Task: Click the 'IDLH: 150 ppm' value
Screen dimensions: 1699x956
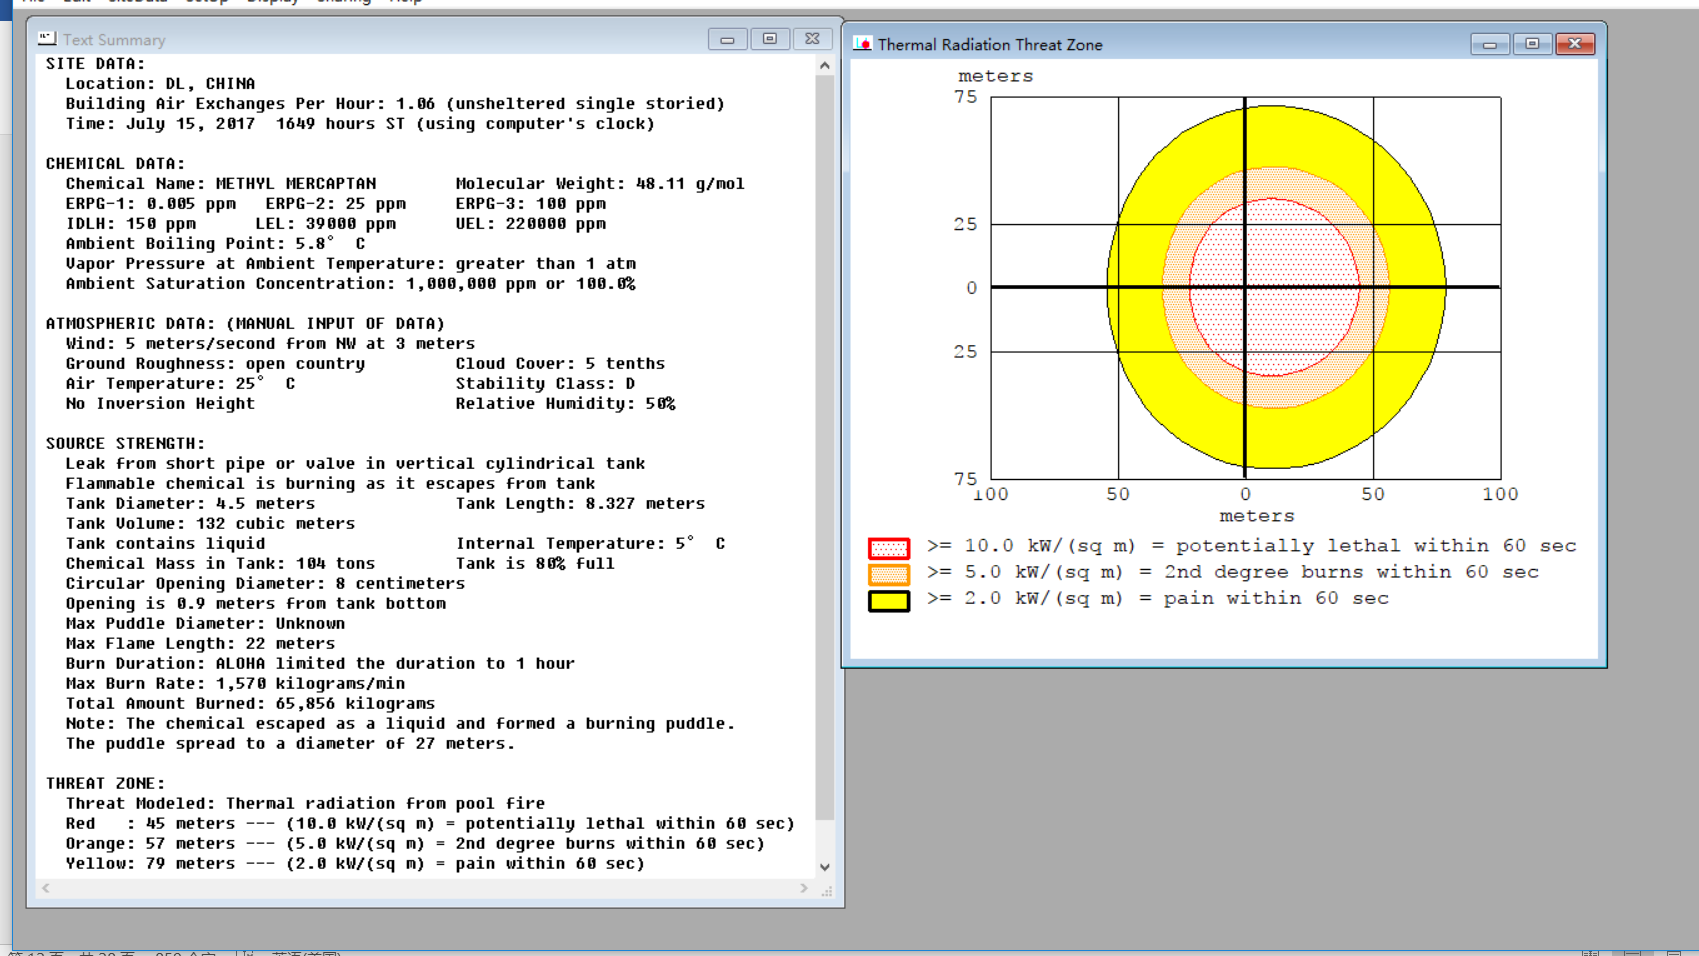Action: [x=131, y=224]
